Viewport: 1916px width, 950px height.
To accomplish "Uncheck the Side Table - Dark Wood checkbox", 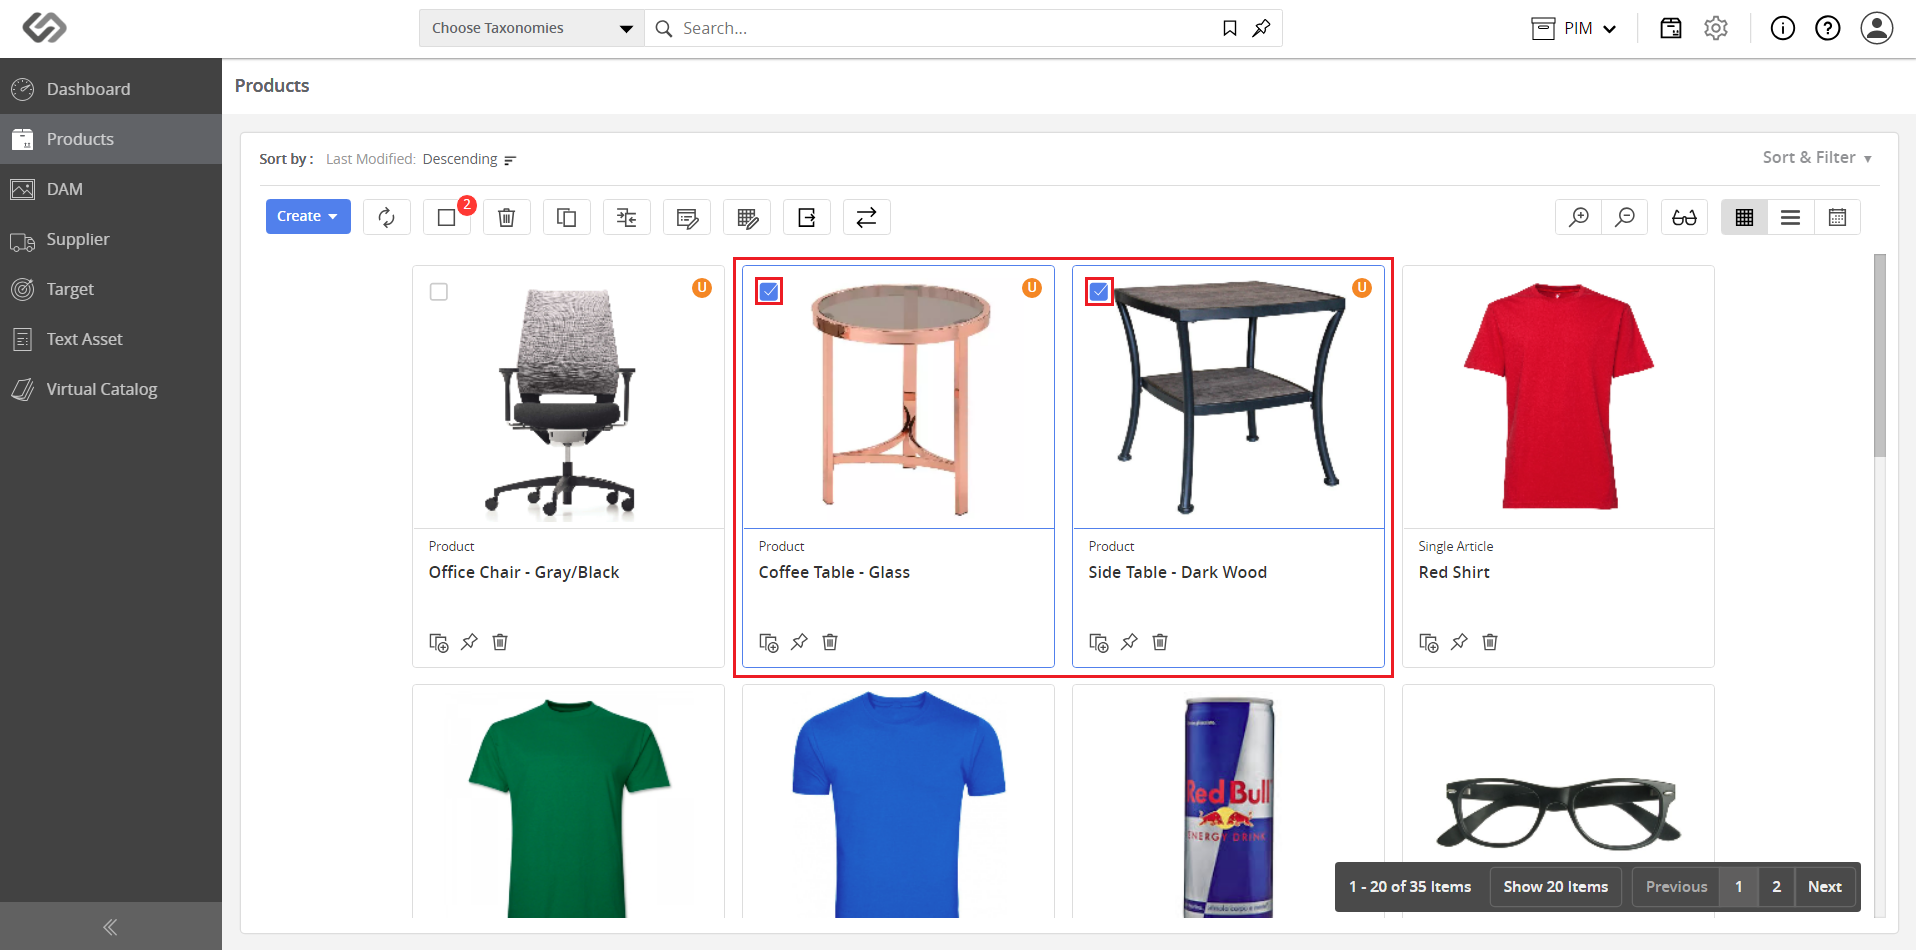I will 1099,291.
